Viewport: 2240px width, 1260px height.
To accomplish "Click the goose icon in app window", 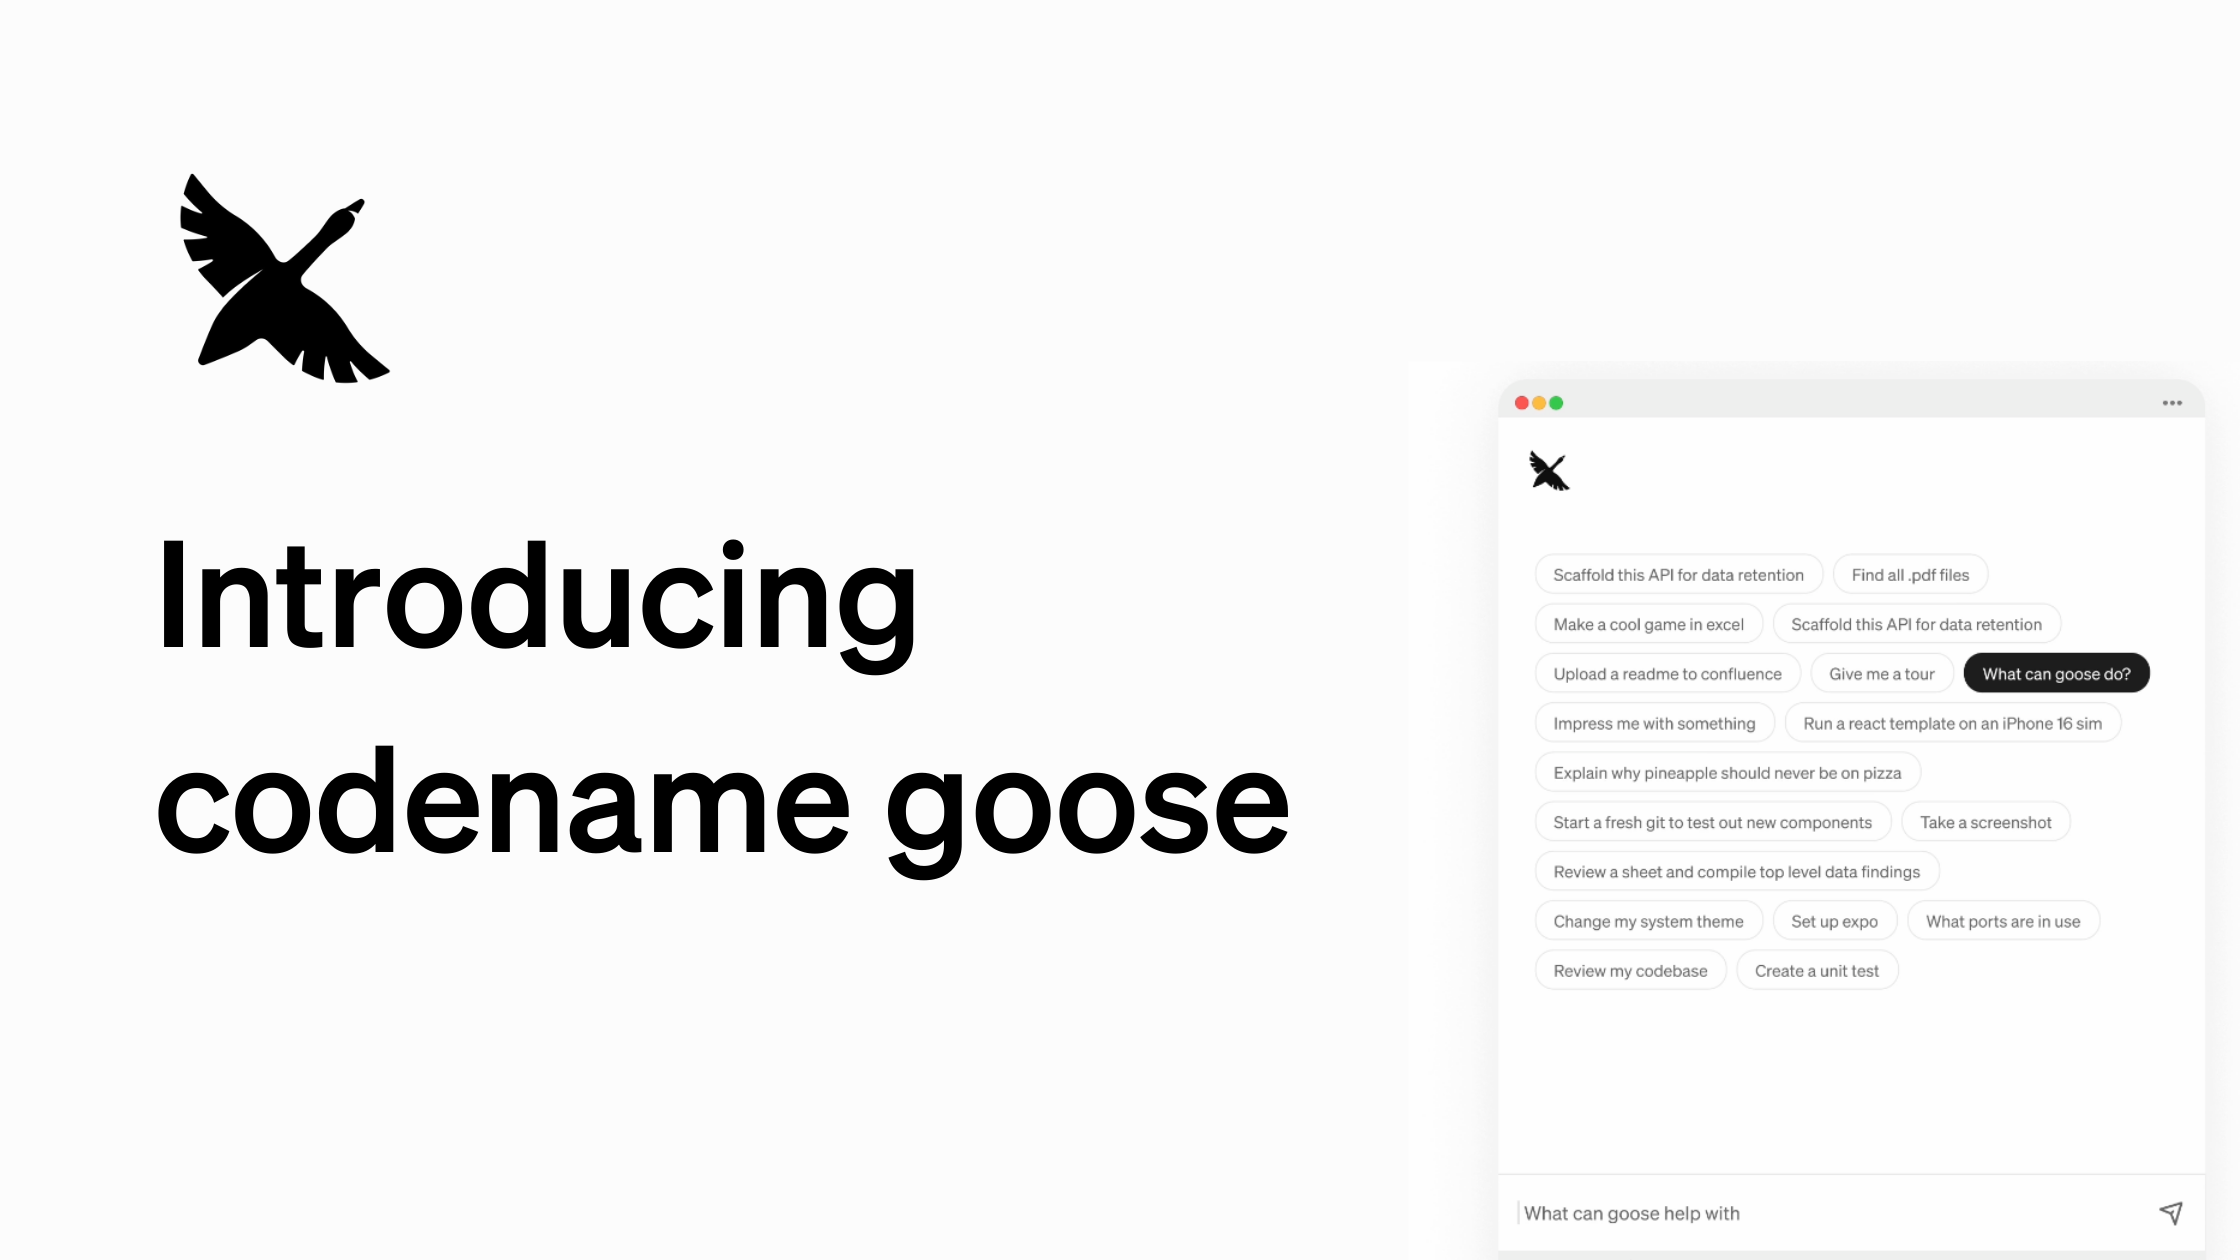I will [1548, 469].
